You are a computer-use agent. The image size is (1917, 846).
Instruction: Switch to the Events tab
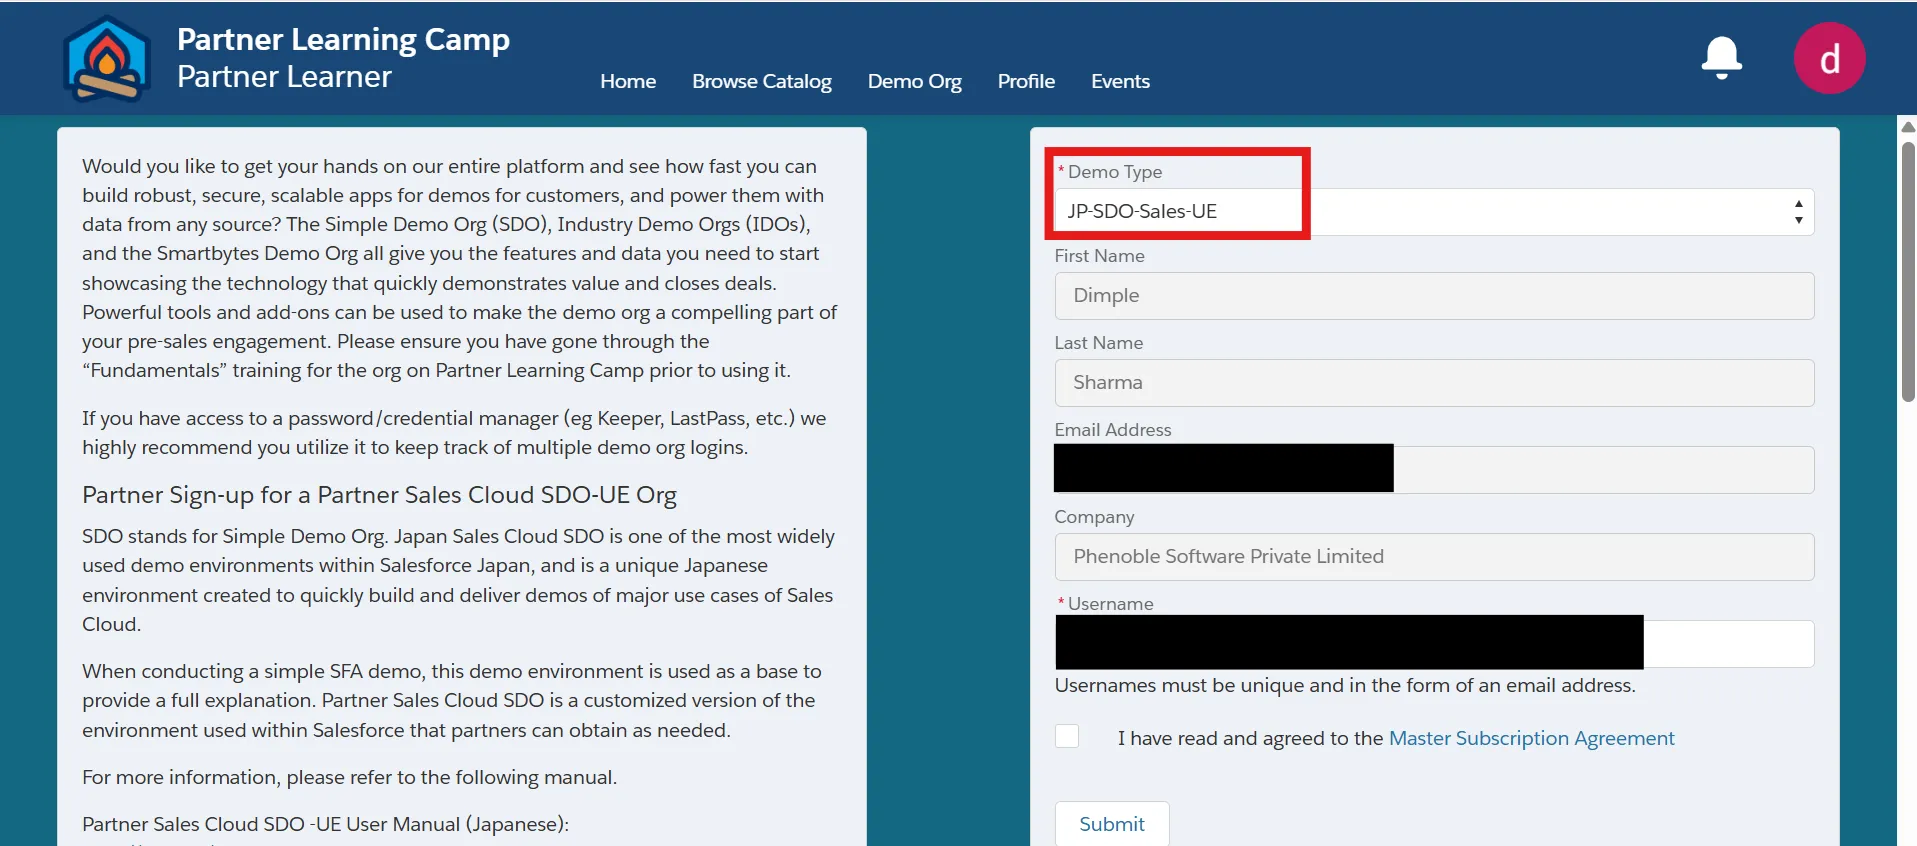(x=1119, y=82)
